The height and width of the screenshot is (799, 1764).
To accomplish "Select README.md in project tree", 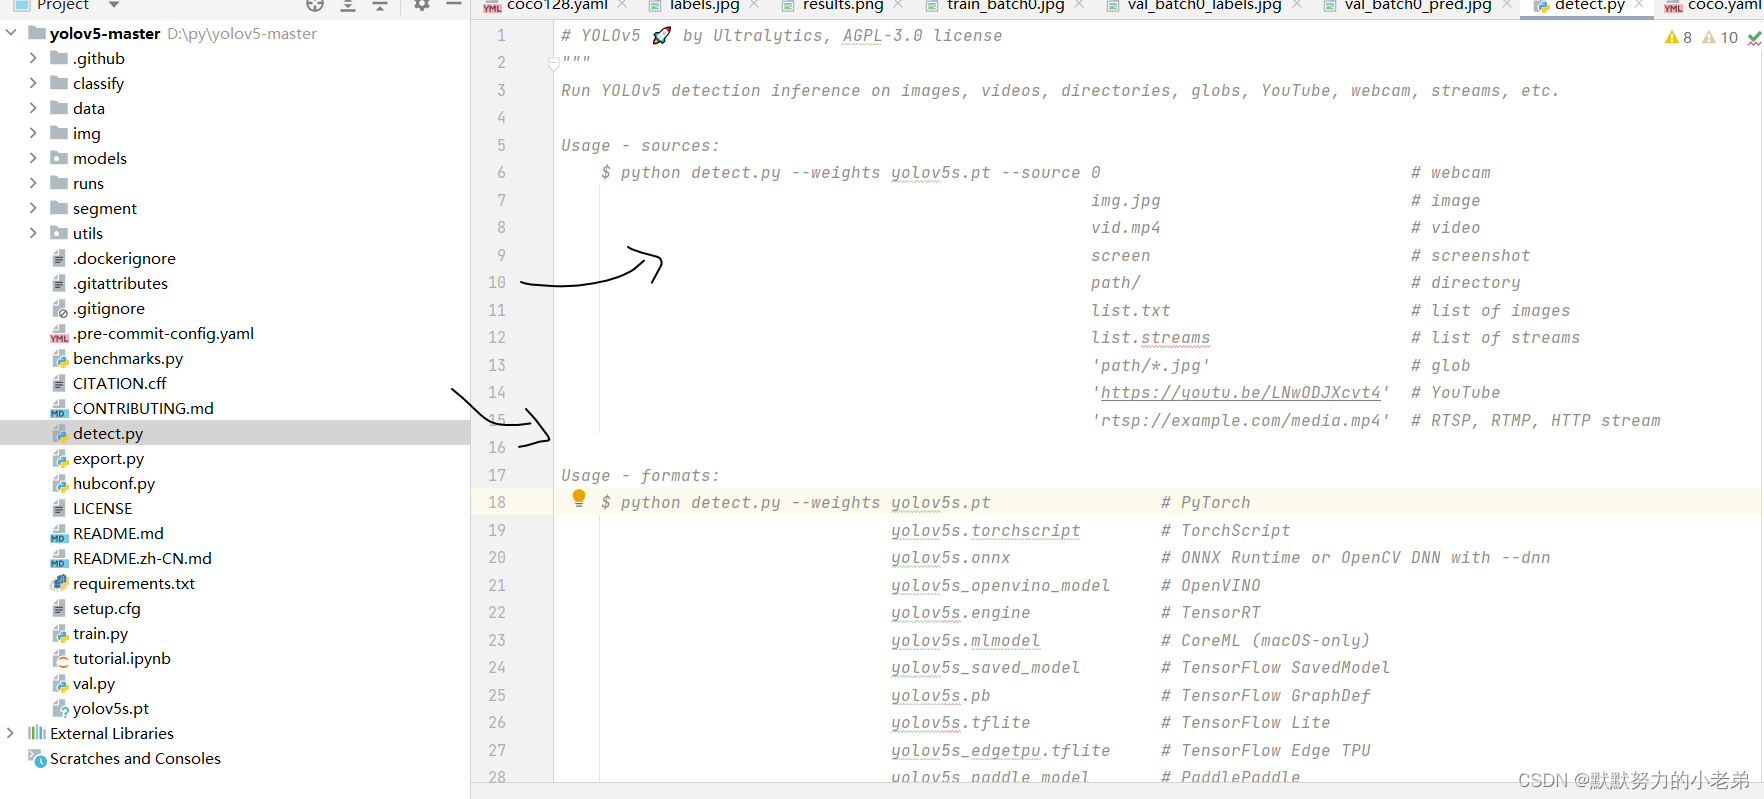I will tap(118, 533).
